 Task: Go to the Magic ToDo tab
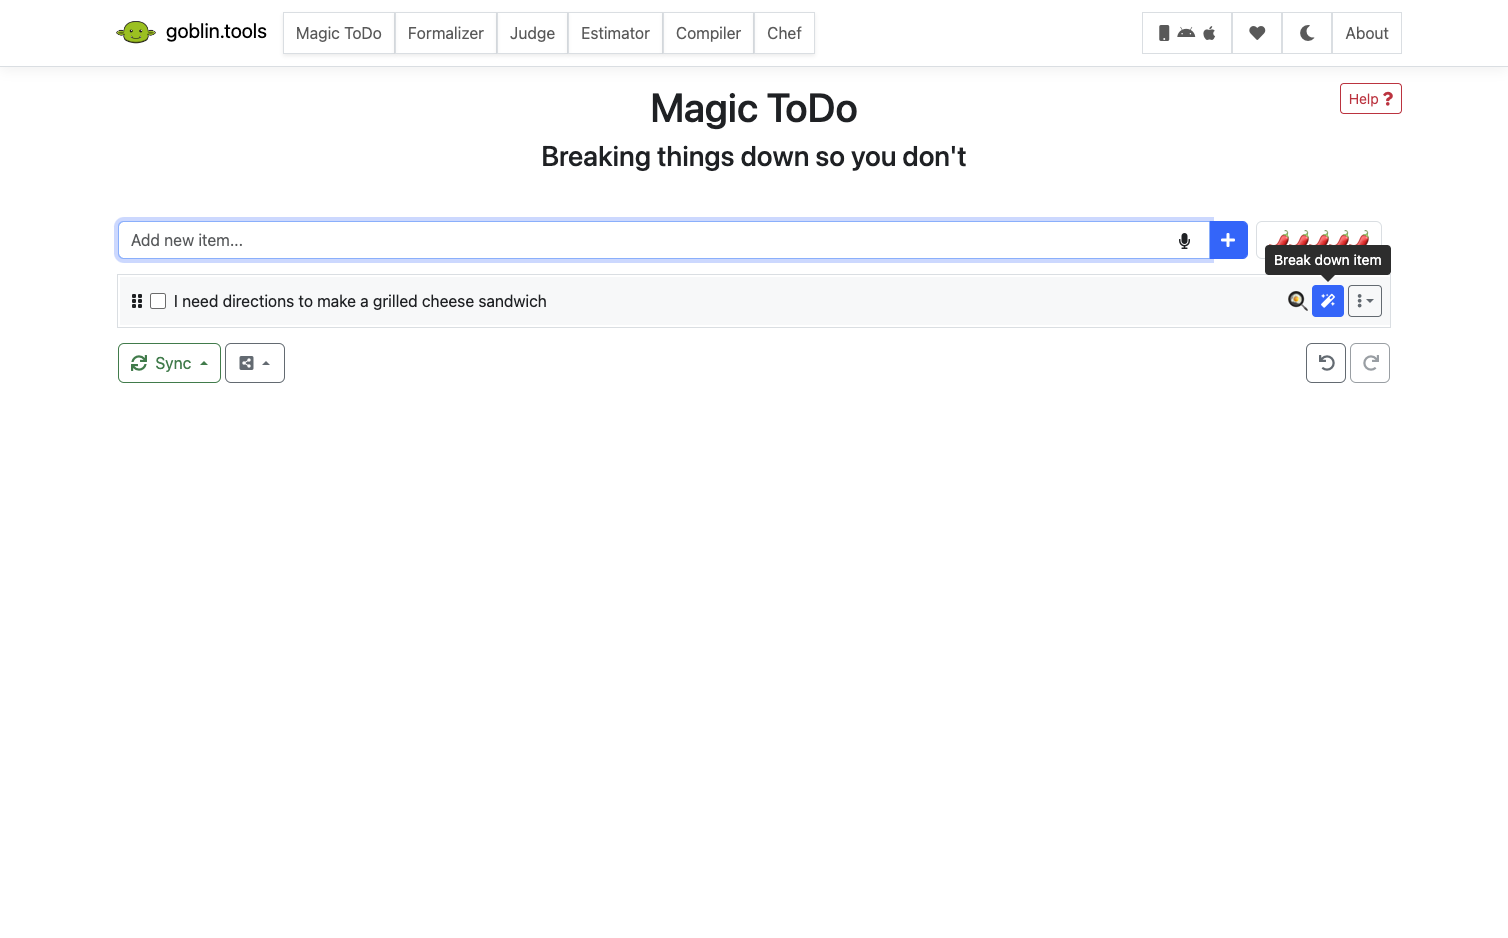point(339,33)
